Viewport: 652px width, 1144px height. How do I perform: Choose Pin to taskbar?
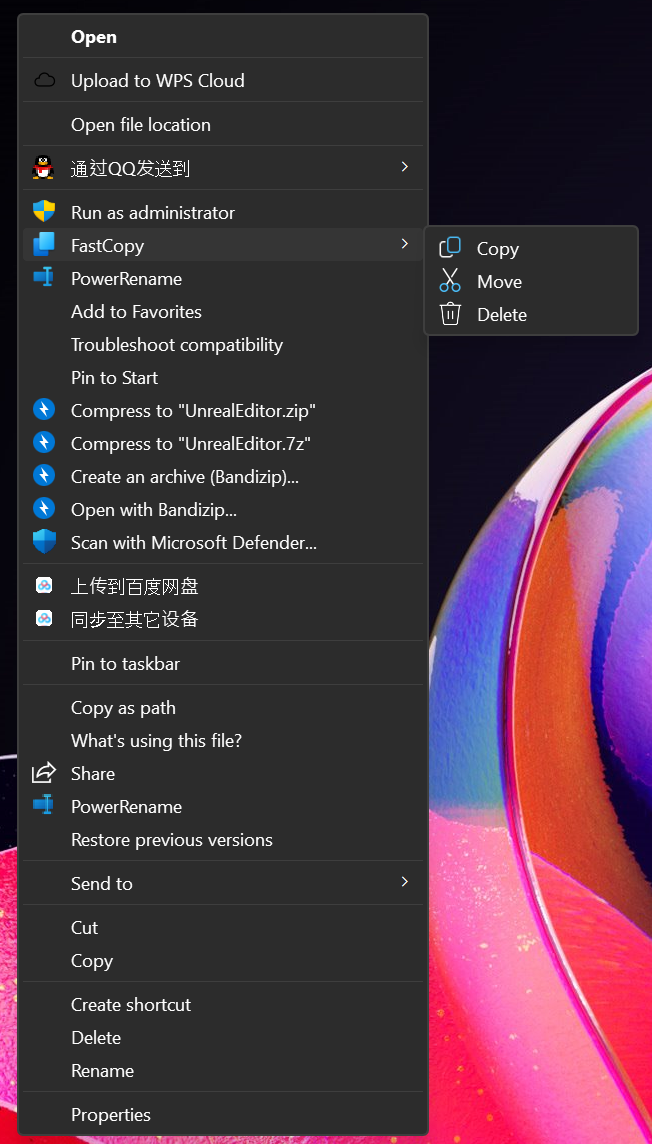pos(223,663)
